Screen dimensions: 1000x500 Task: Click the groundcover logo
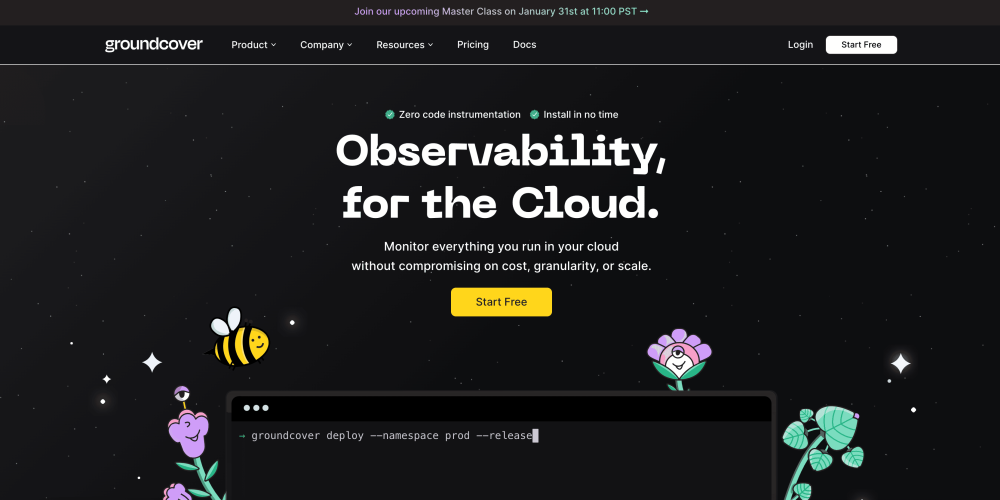(154, 45)
